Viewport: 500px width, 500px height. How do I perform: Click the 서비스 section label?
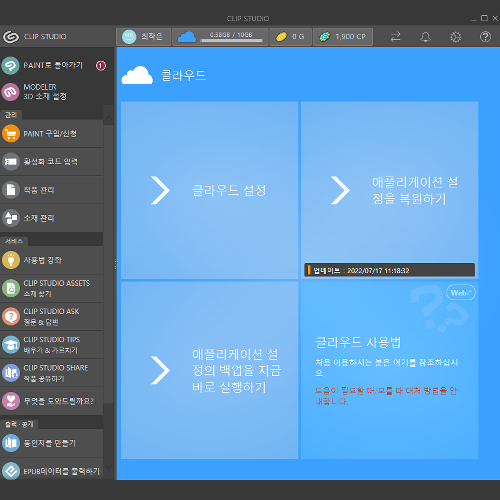tap(14, 241)
